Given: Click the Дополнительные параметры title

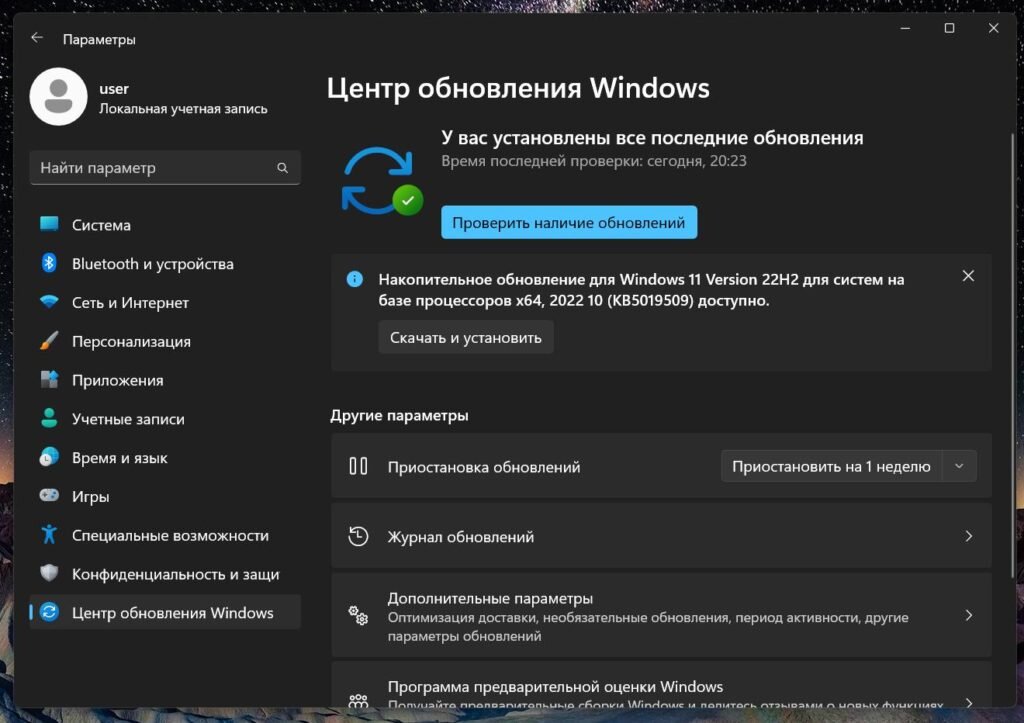Looking at the screenshot, I should (490, 598).
